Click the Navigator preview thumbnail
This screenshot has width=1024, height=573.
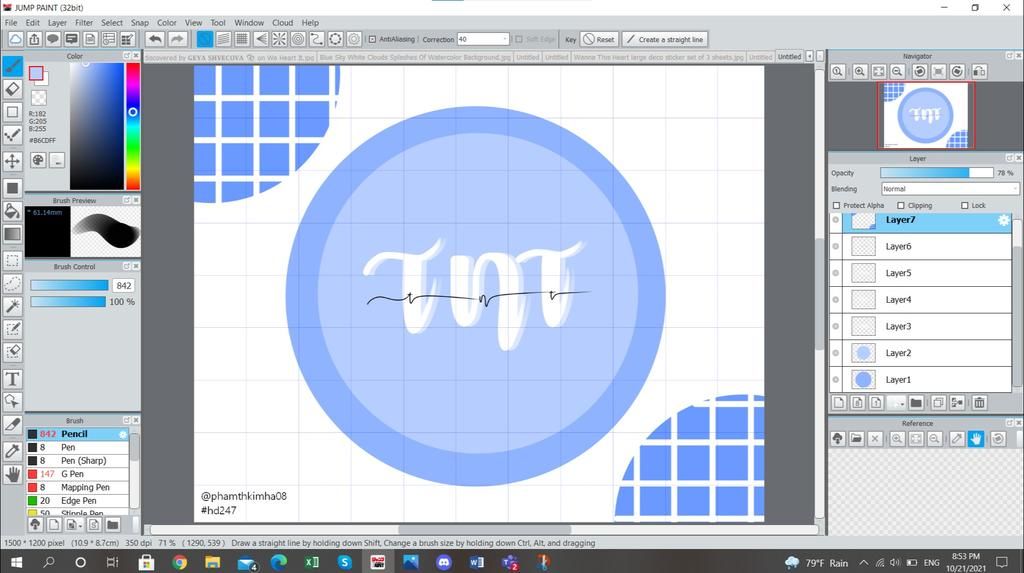[925, 115]
